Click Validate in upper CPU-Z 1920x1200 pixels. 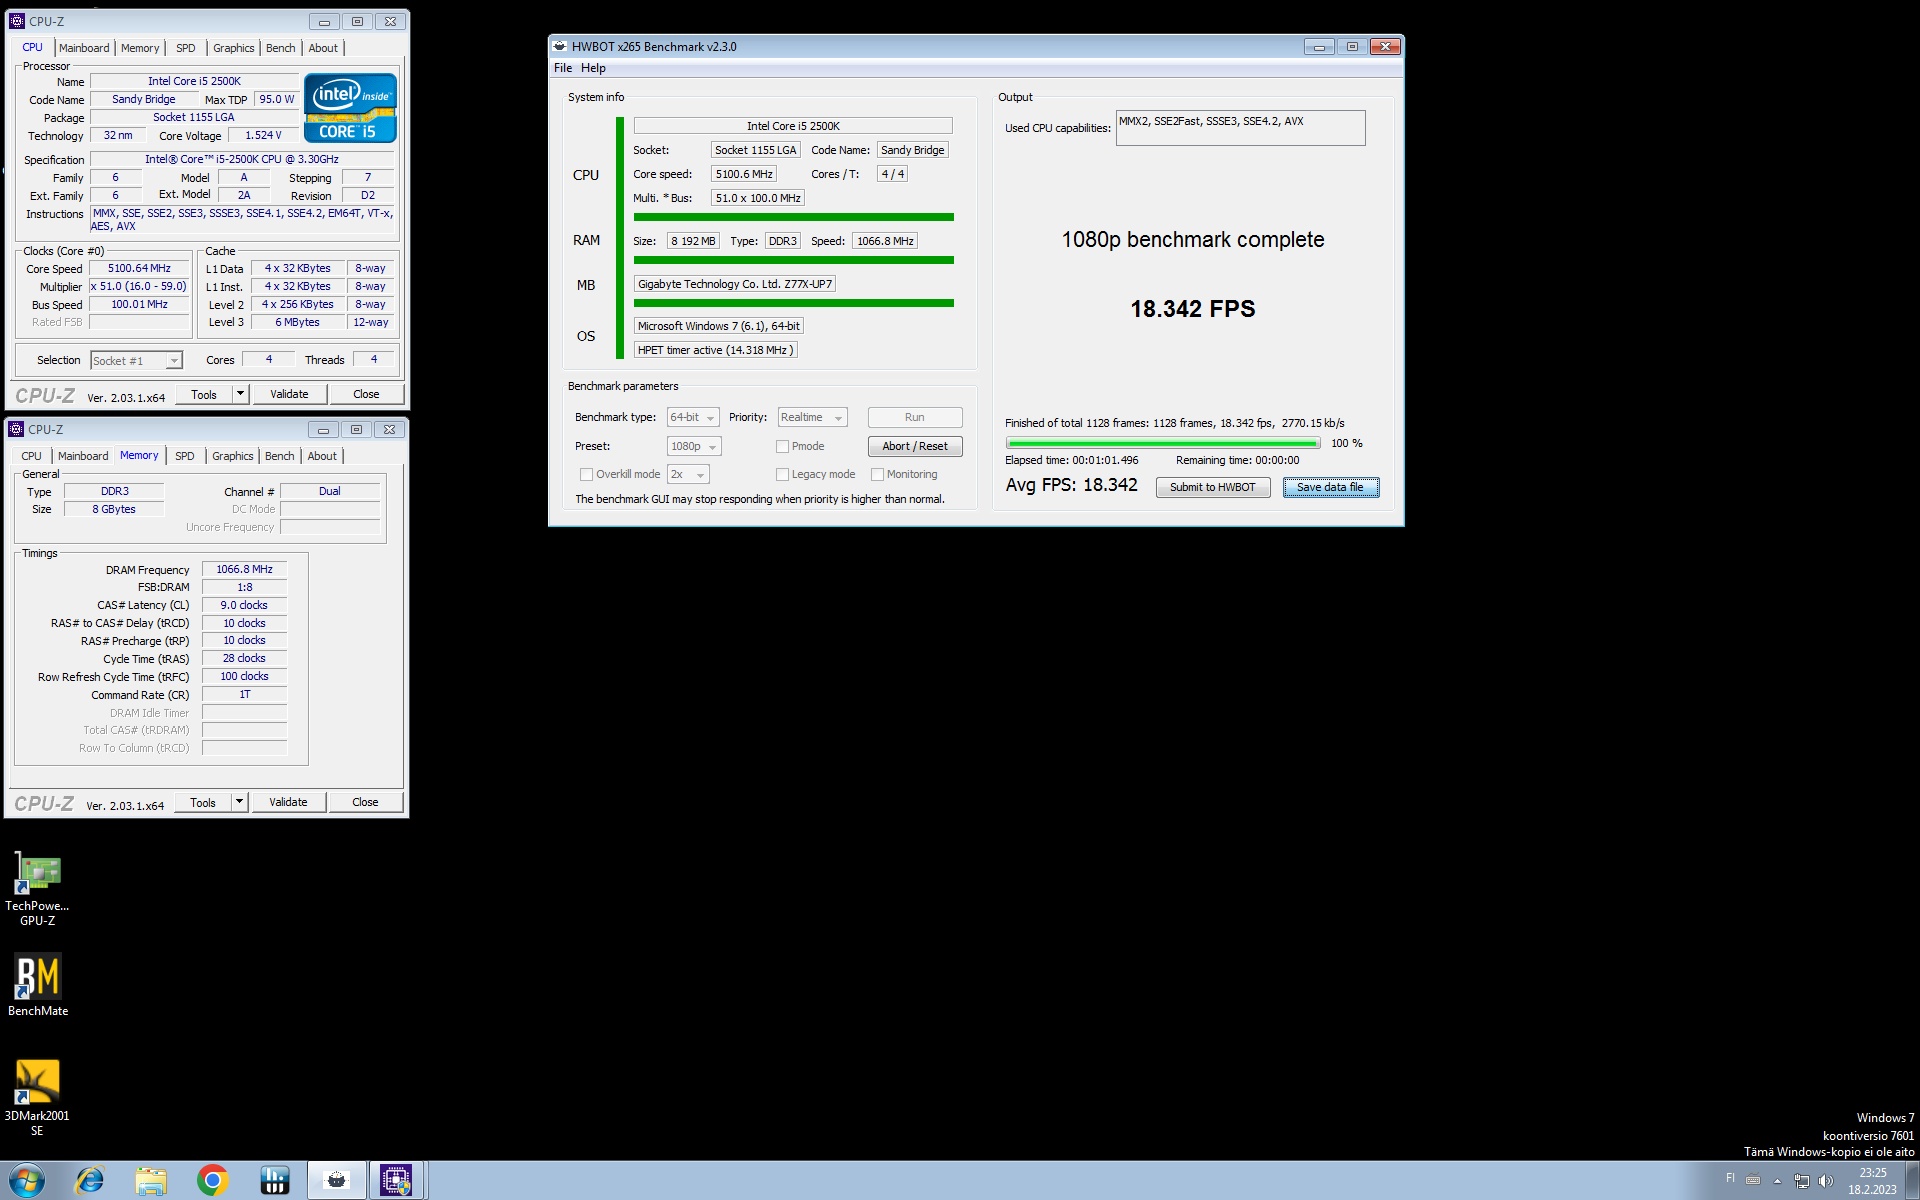[289, 394]
